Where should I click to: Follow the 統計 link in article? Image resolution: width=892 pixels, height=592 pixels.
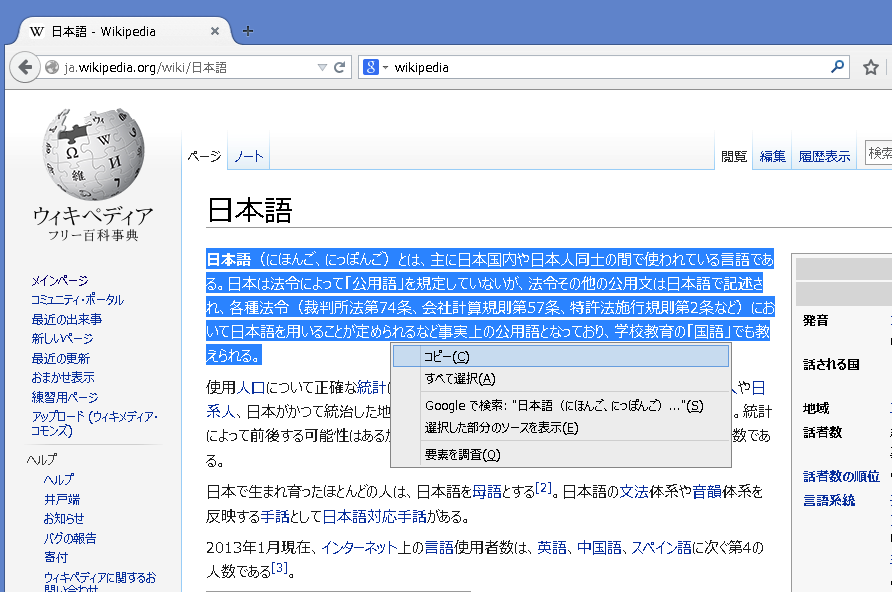[x=371, y=388]
